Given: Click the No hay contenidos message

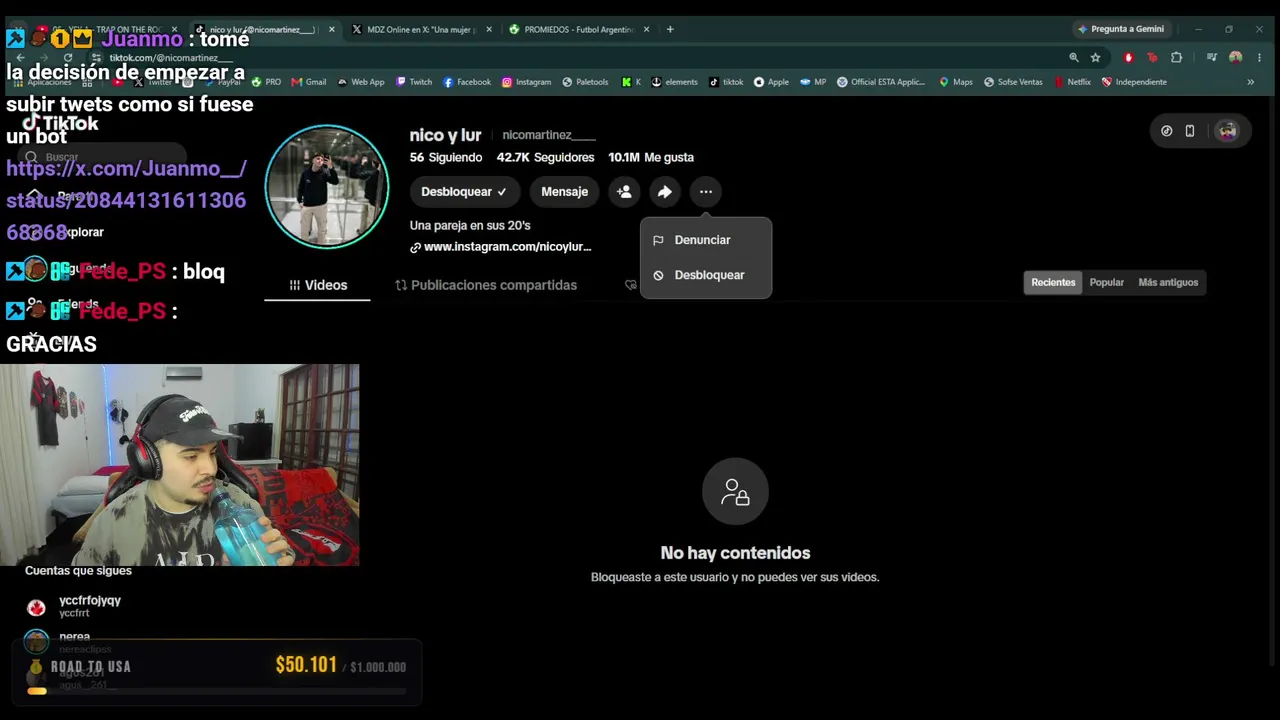Looking at the screenshot, I should tap(735, 553).
